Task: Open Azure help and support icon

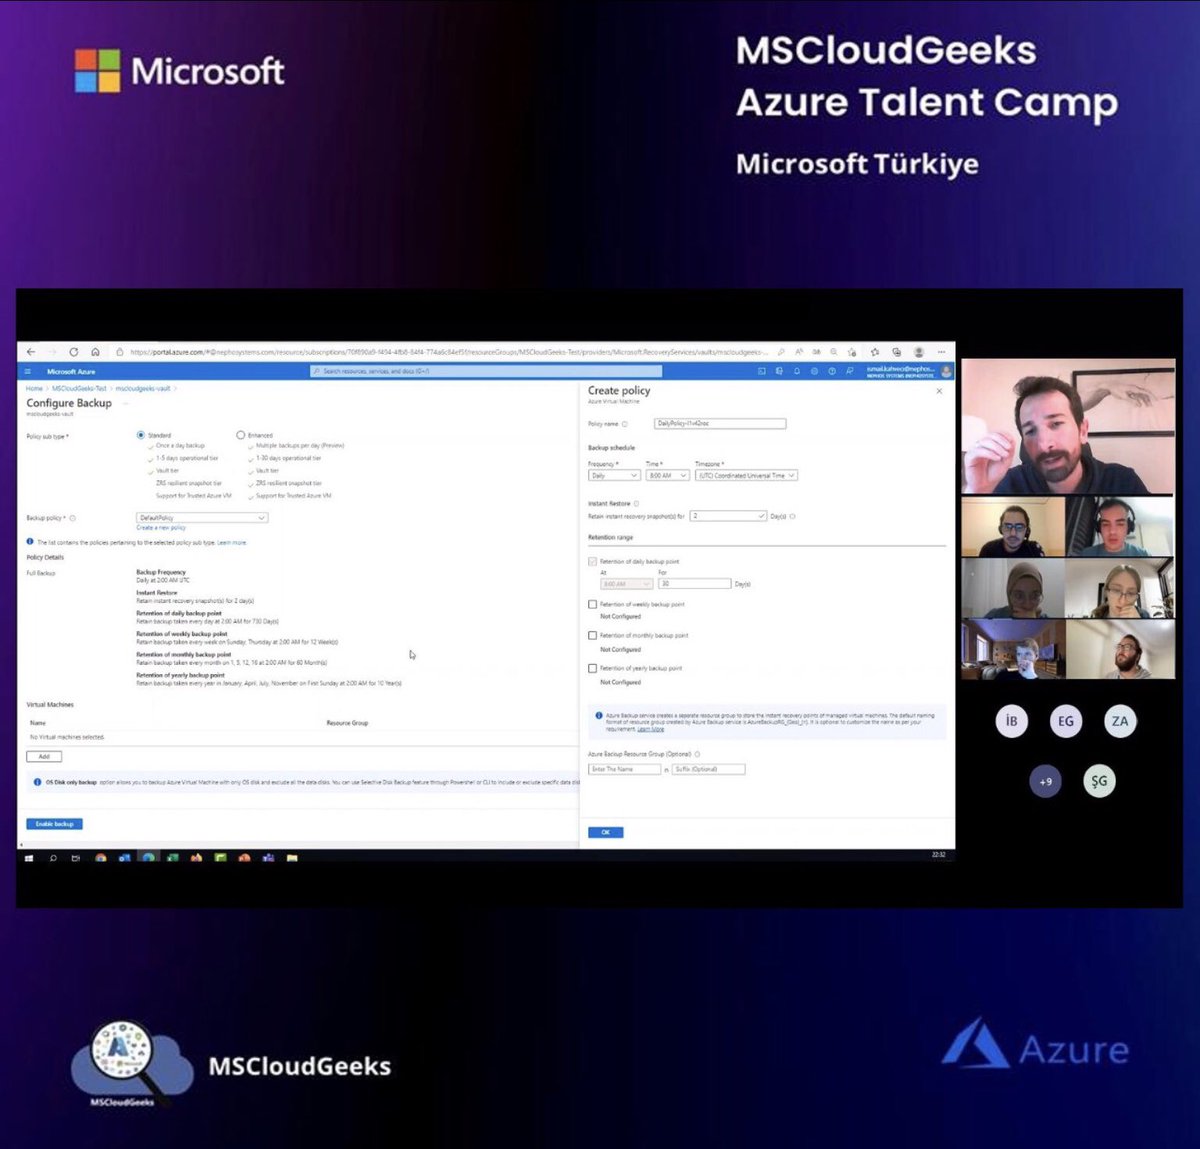Action: pyautogui.click(x=832, y=371)
